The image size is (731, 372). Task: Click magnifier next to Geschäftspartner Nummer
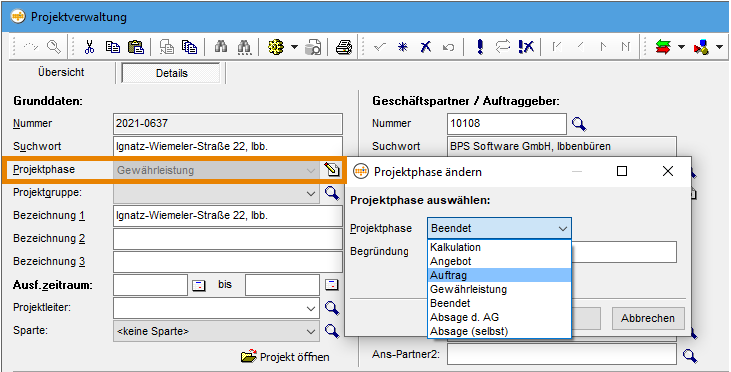coord(579,124)
